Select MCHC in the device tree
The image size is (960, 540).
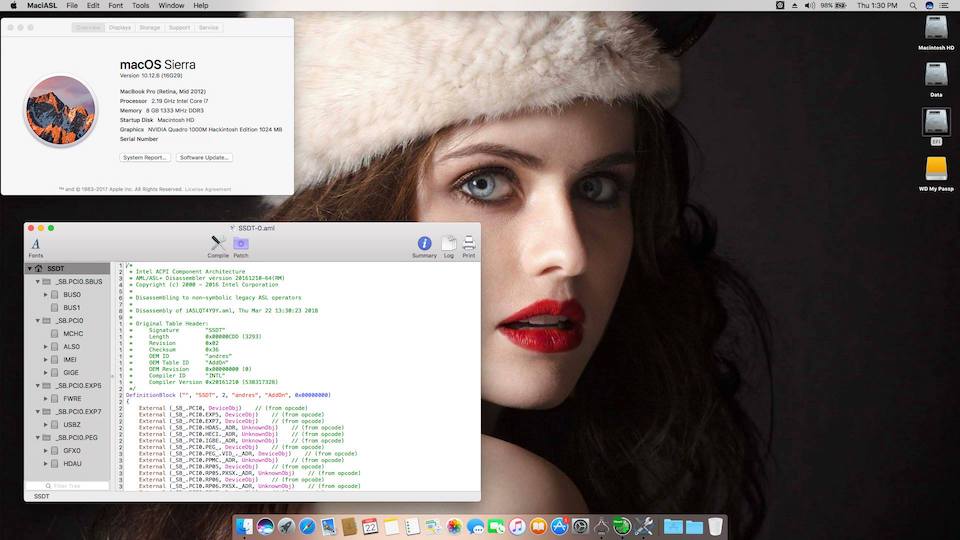pyautogui.click(x=73, y=333)
